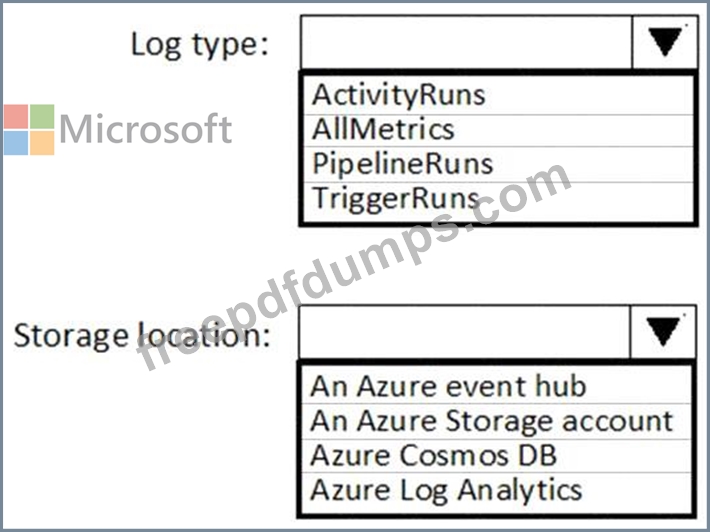
Task: Choose An Azure event hub option
Action: pos(496,386)
